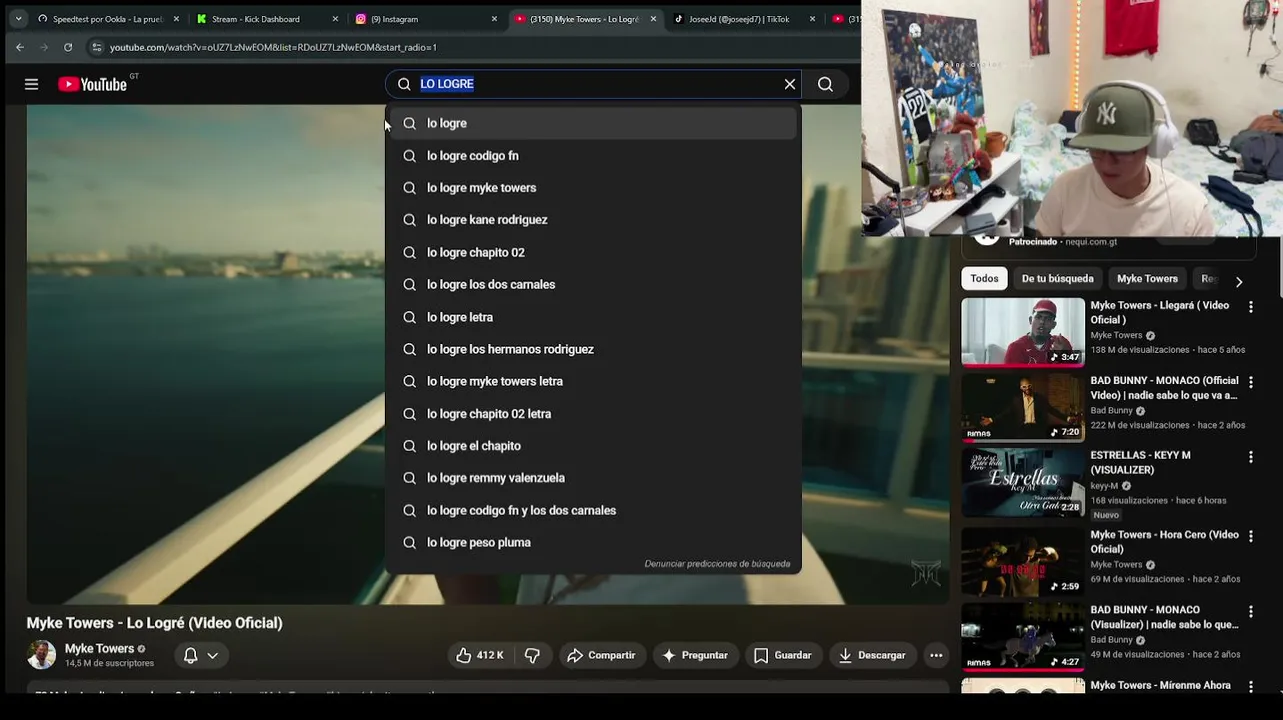
Task: Select the 'Myke Towers' filter chip
Action: (x=1147, y=279)
